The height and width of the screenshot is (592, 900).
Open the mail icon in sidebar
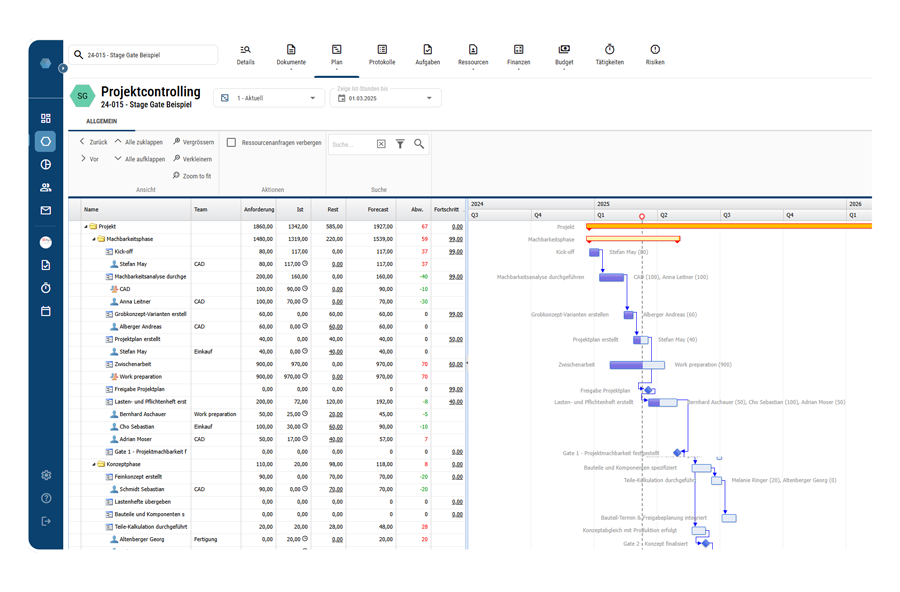tap(46, 211)
